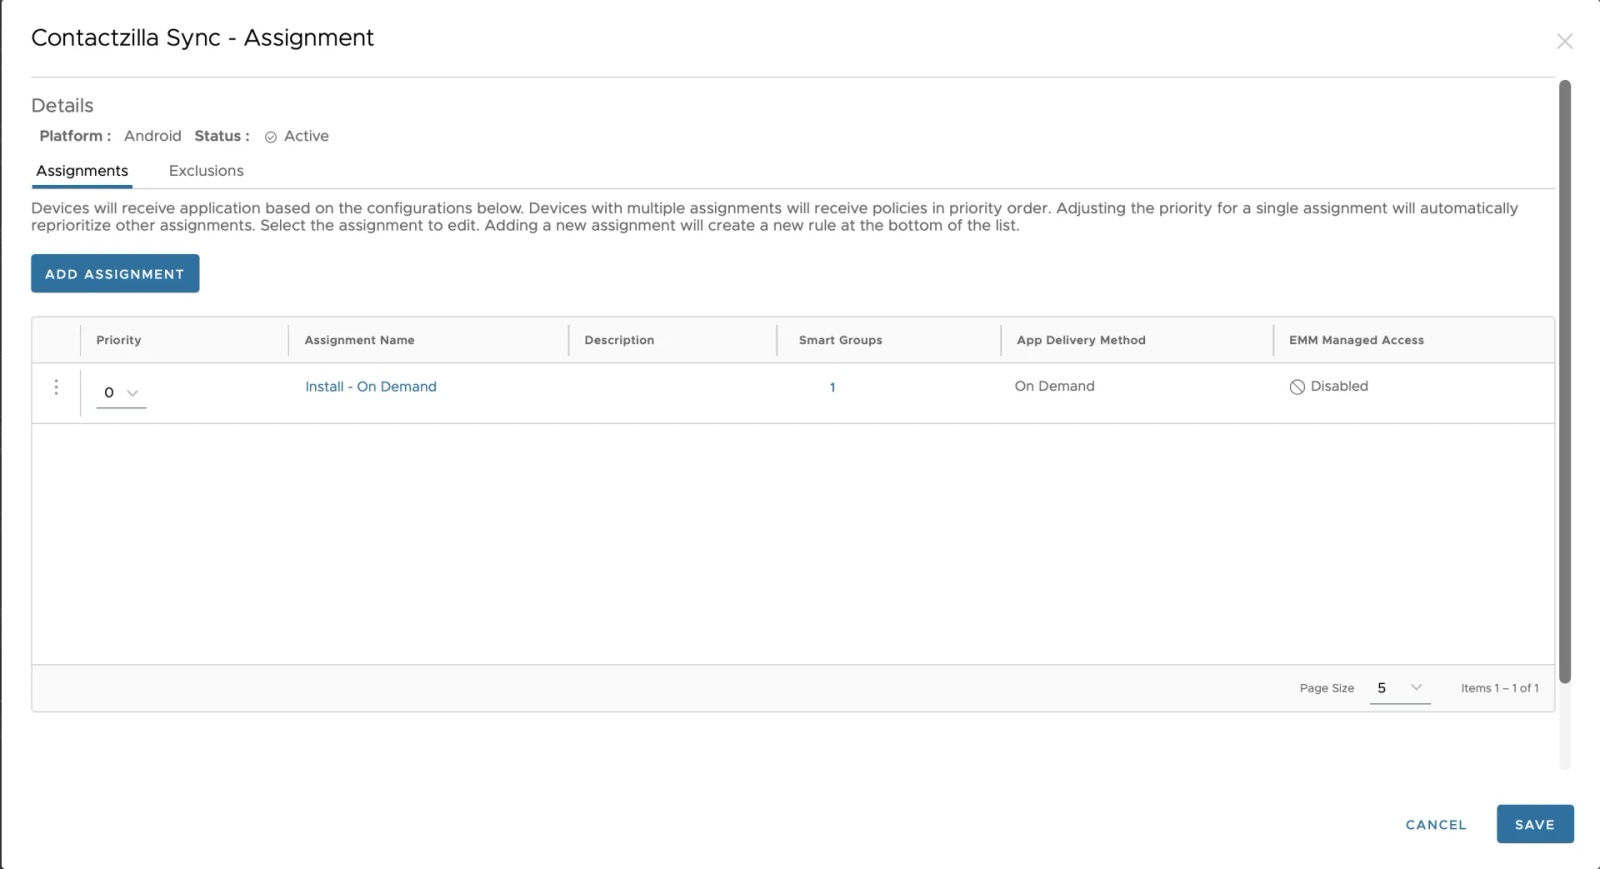The image size is (1600, 869).
Task: Click the EMM Managed Access column header
Action: pos(1357,340)
